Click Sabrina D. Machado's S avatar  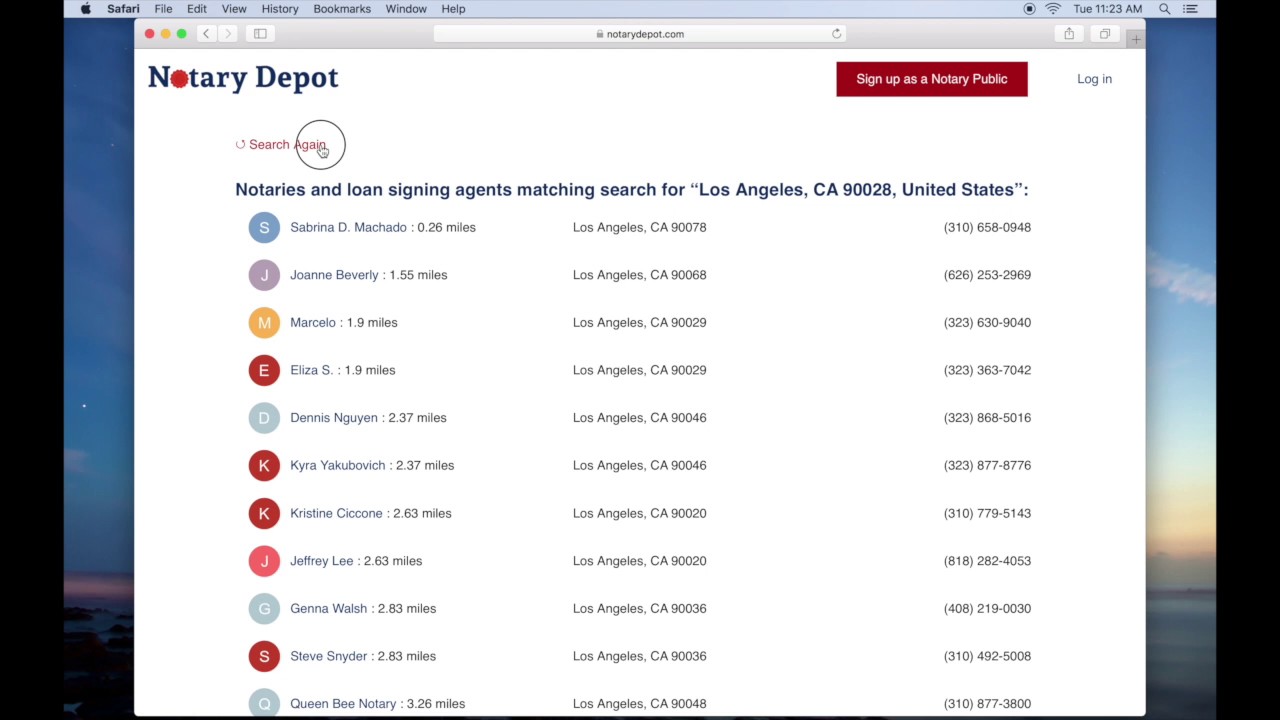[264, 227]
